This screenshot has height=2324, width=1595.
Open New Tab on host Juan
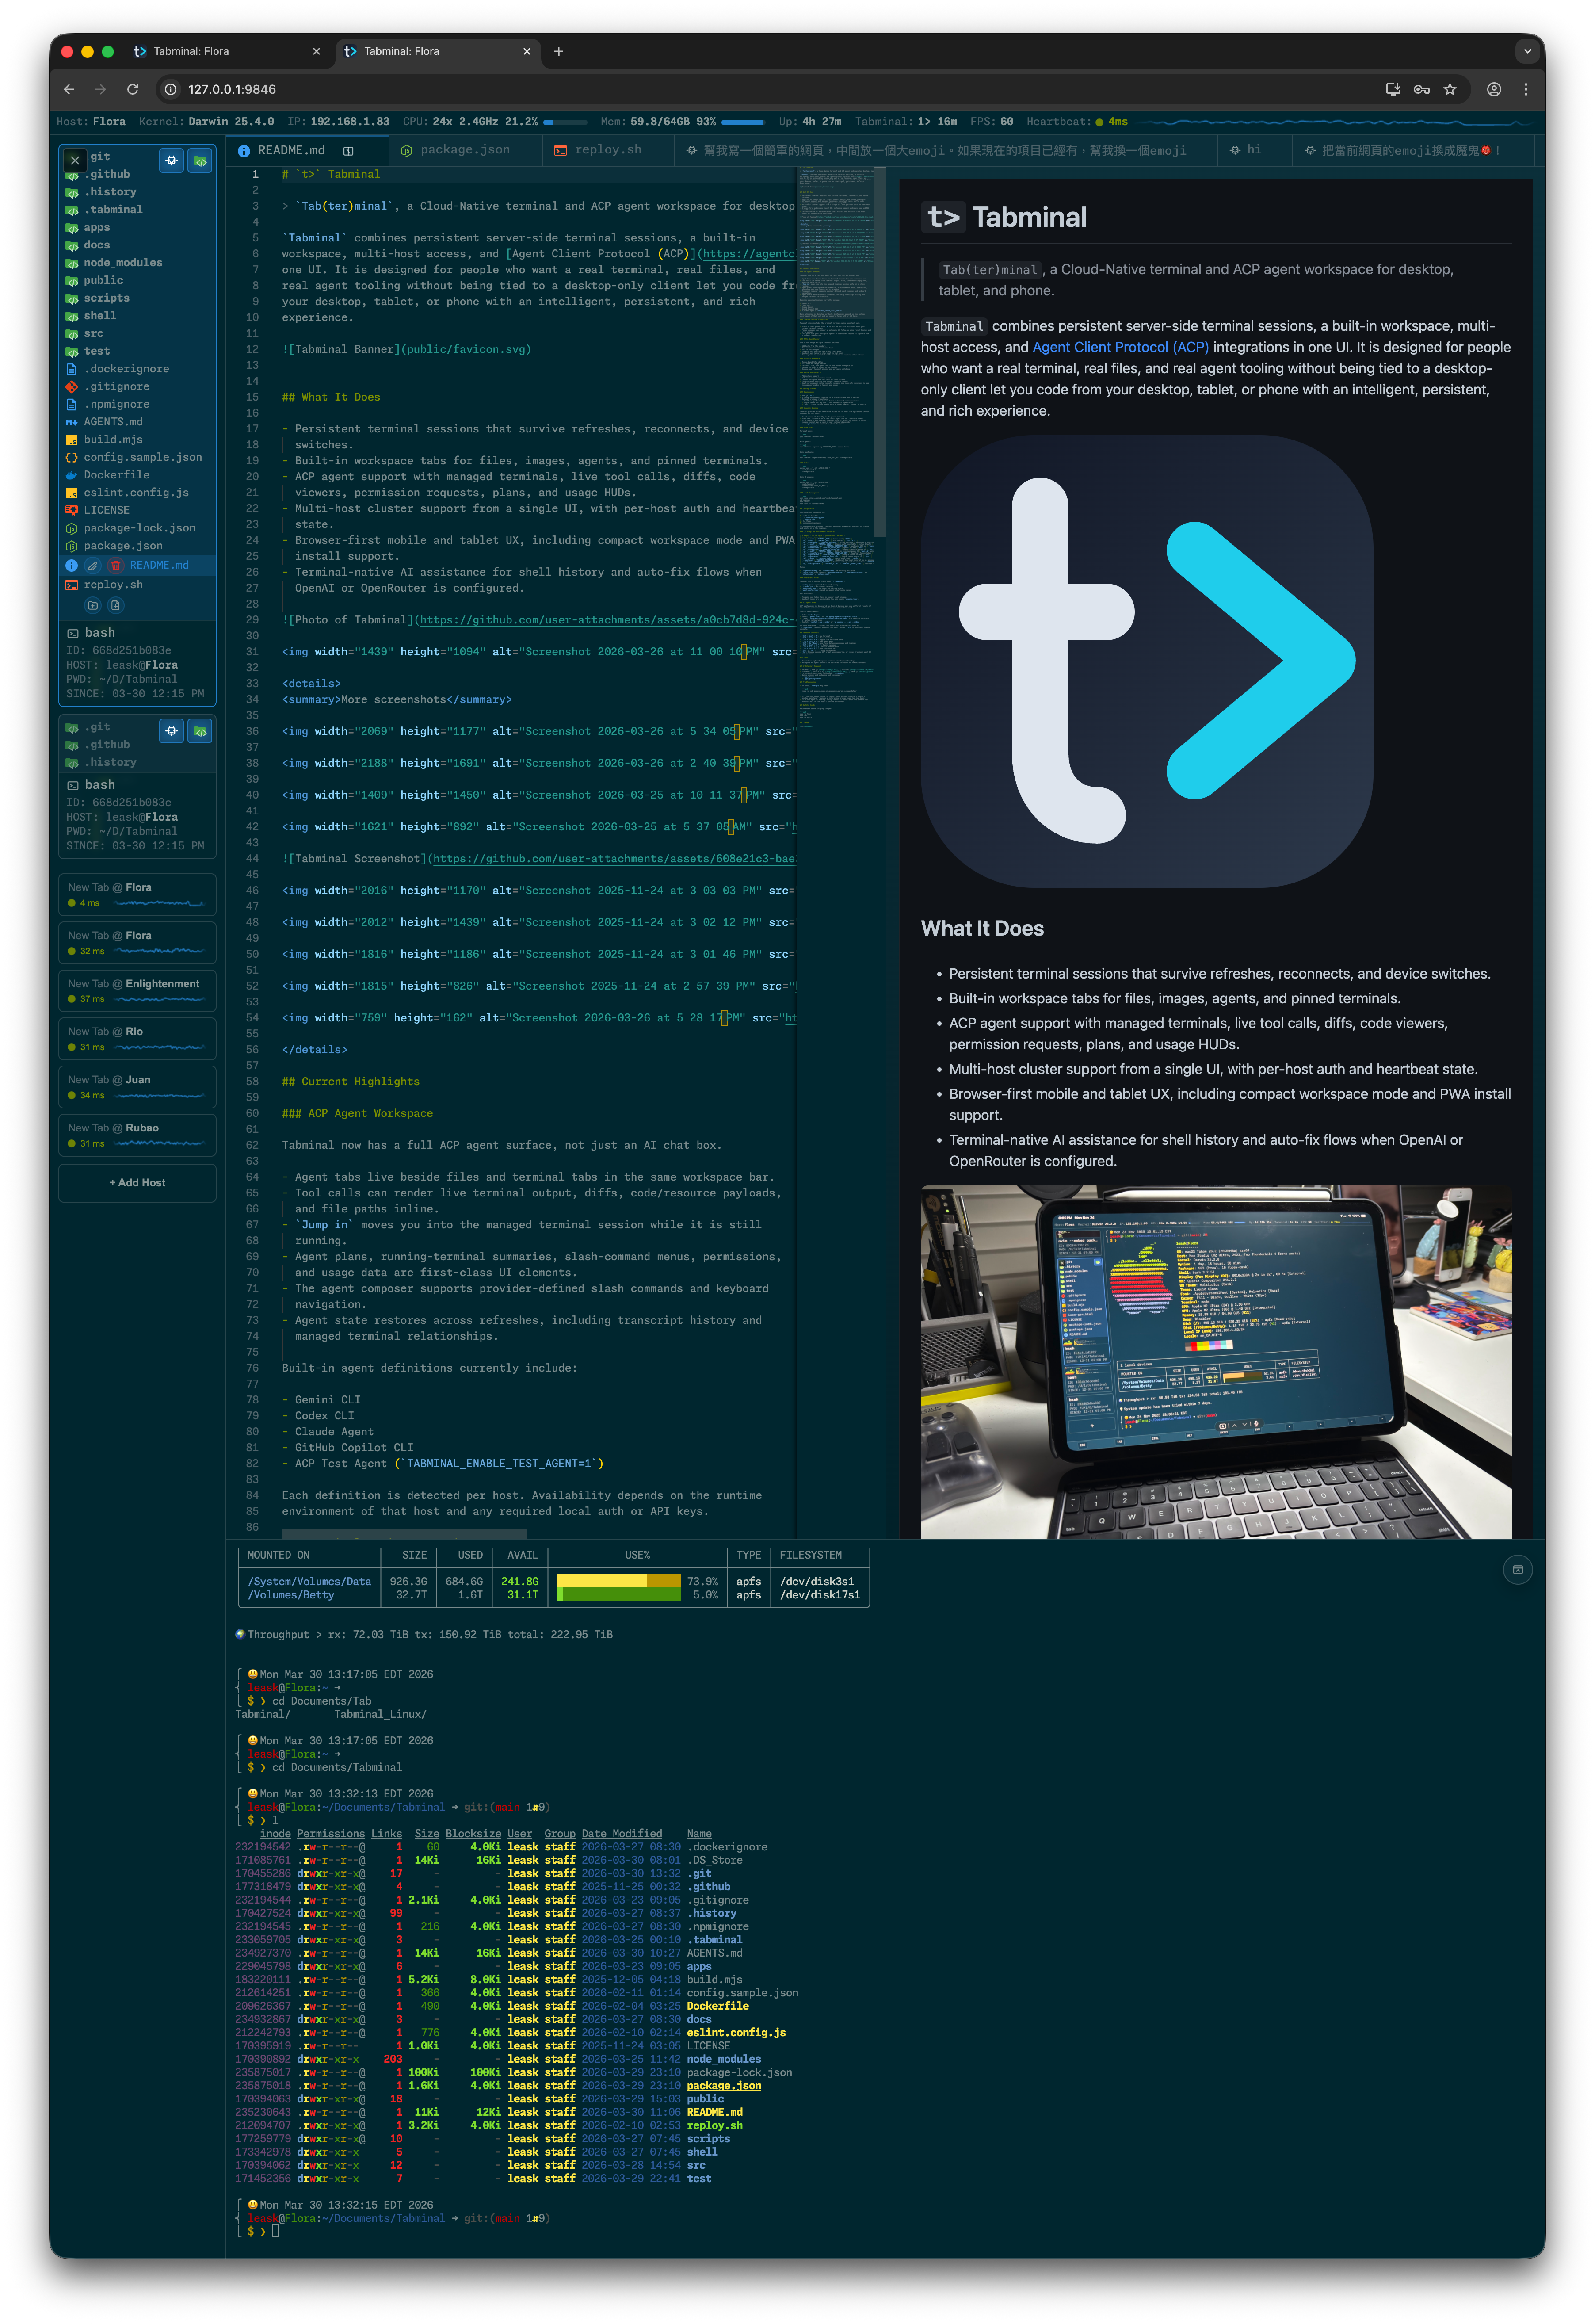coord(138,1086)
